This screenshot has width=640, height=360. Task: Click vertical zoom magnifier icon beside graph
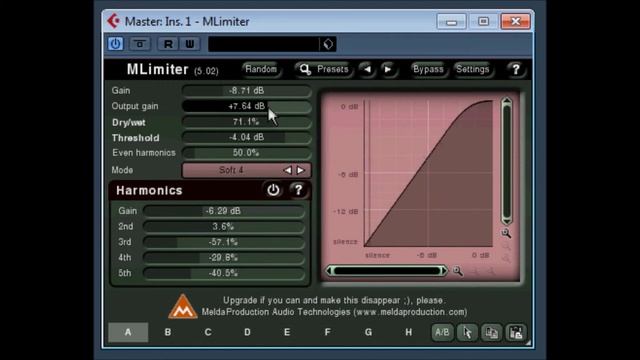tap(506, 233)
